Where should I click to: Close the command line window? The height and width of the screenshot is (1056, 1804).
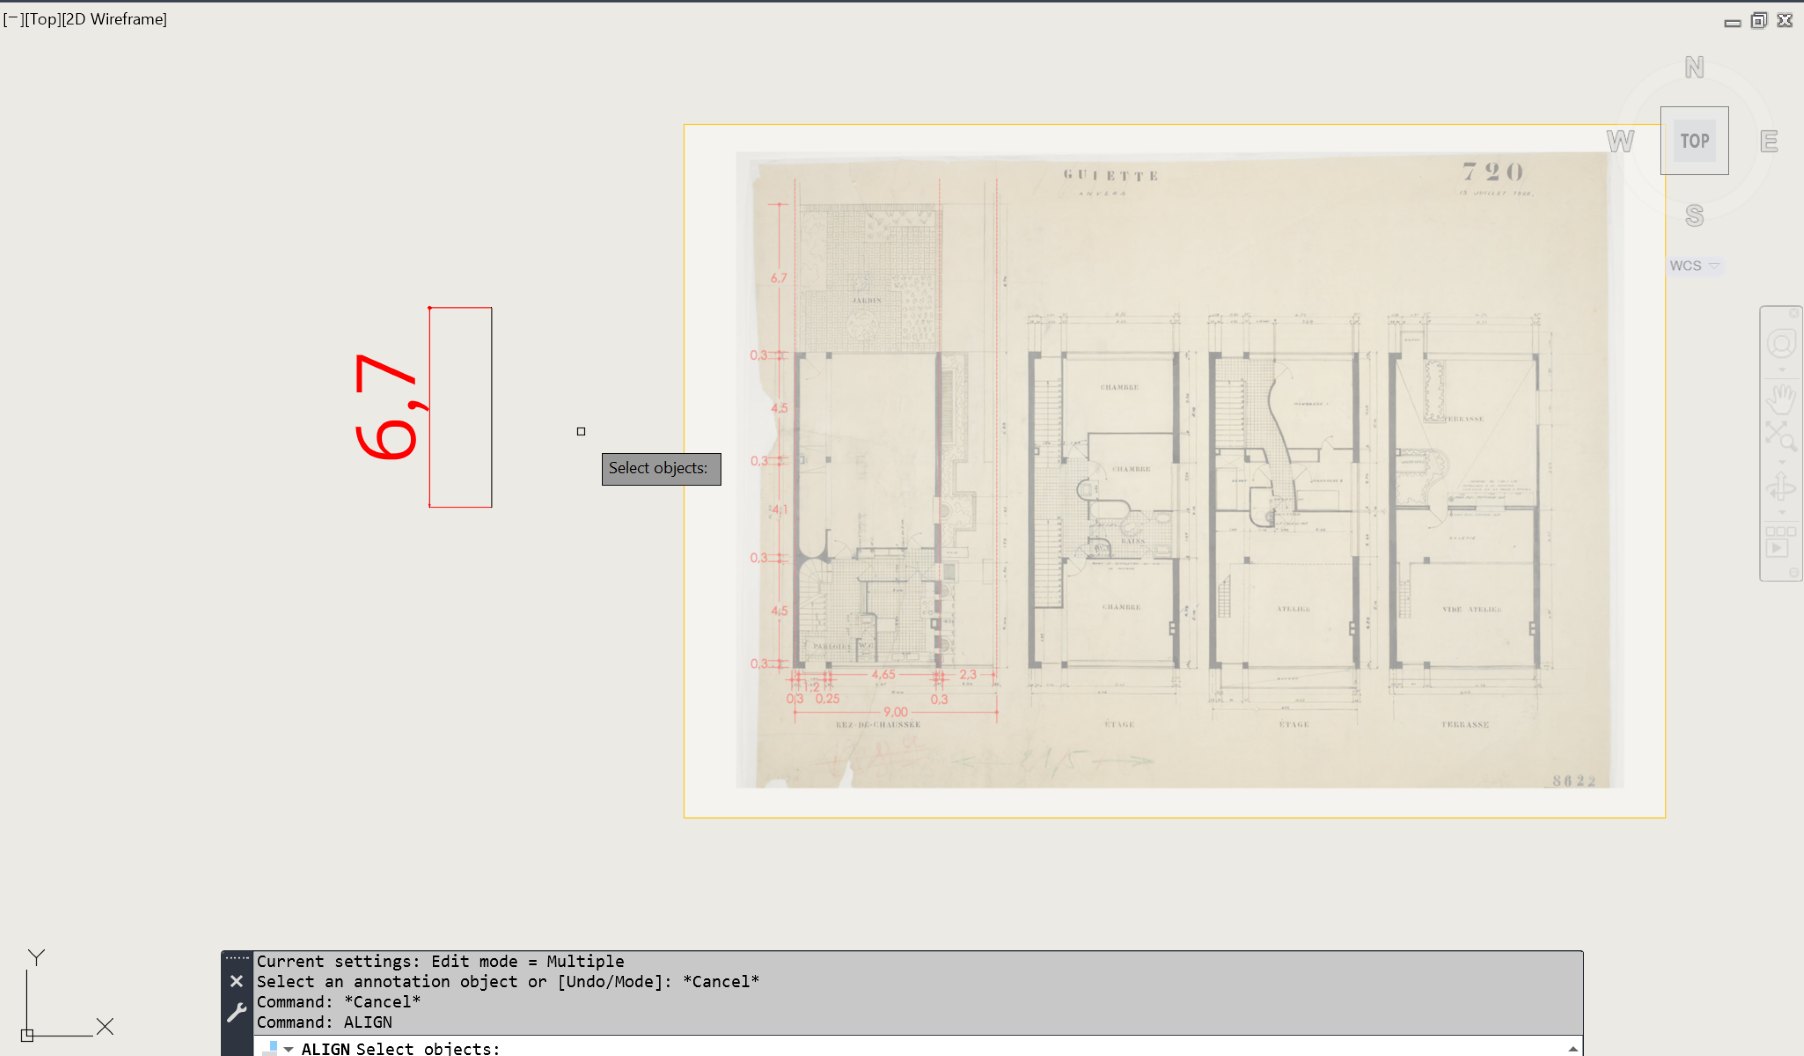tap(236, 981)
